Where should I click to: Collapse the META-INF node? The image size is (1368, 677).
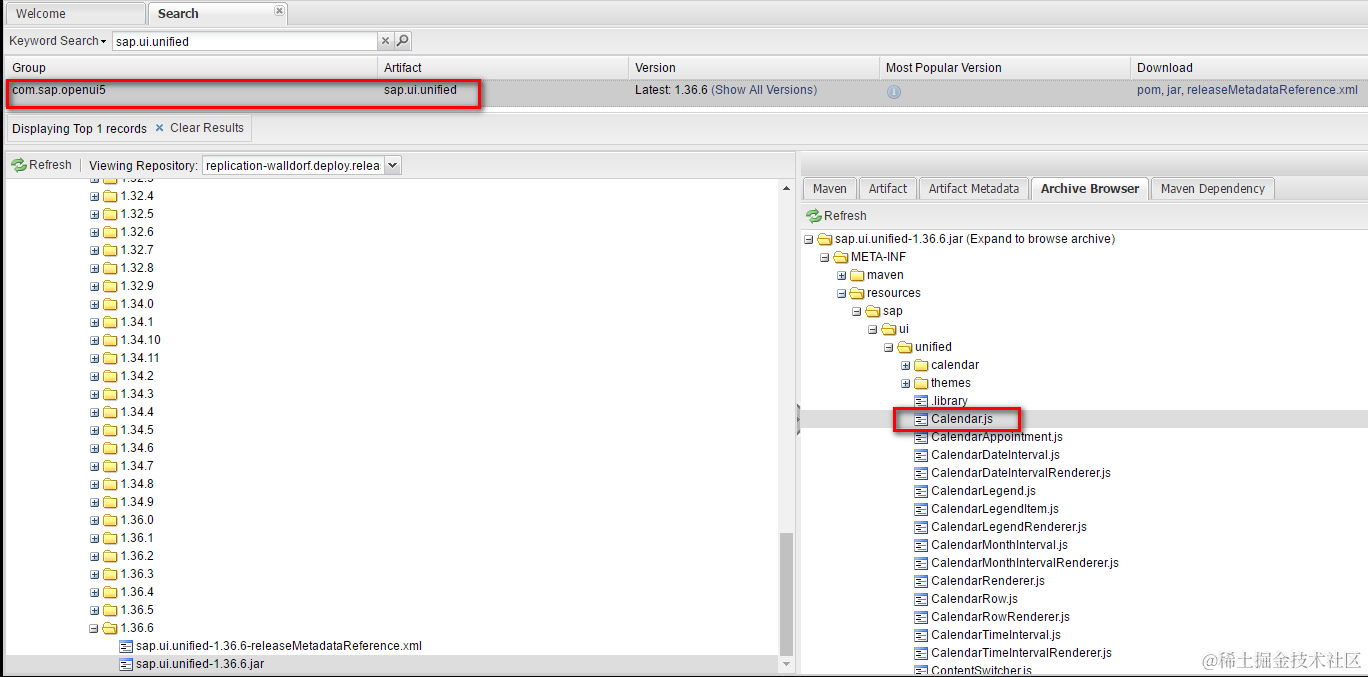pyautogui.click(x=825, y=257)
